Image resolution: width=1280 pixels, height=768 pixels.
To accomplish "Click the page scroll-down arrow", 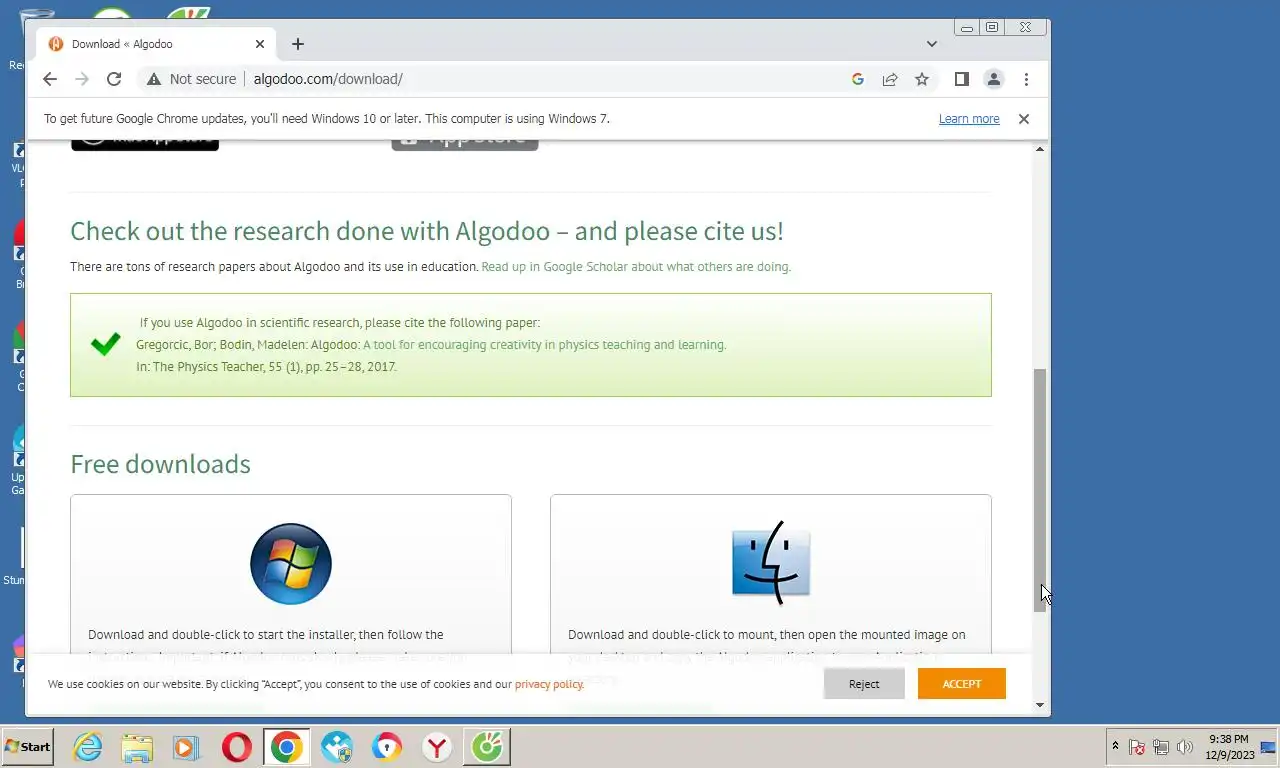I will (1040, 705).
